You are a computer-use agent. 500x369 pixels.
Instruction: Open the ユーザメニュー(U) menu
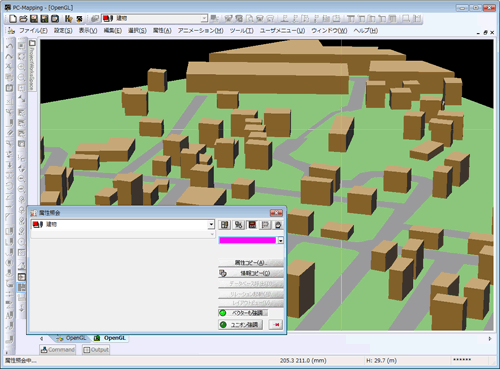coord(283,31)
